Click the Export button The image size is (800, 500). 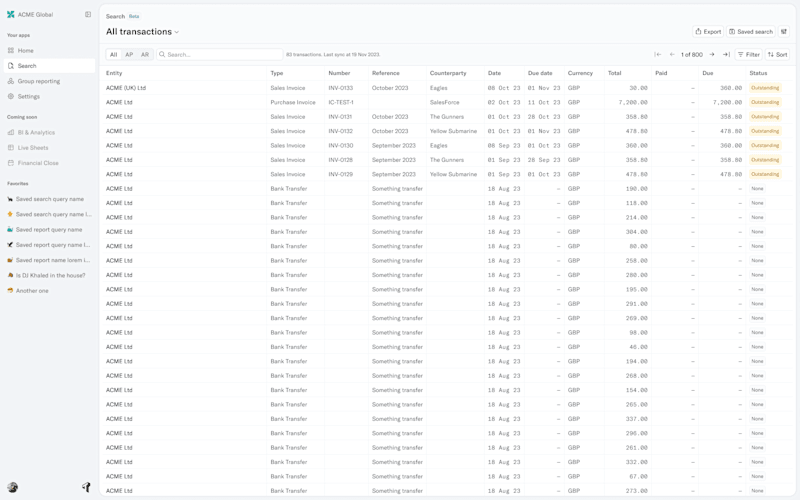pyautogui.click(x=708, y=32)
